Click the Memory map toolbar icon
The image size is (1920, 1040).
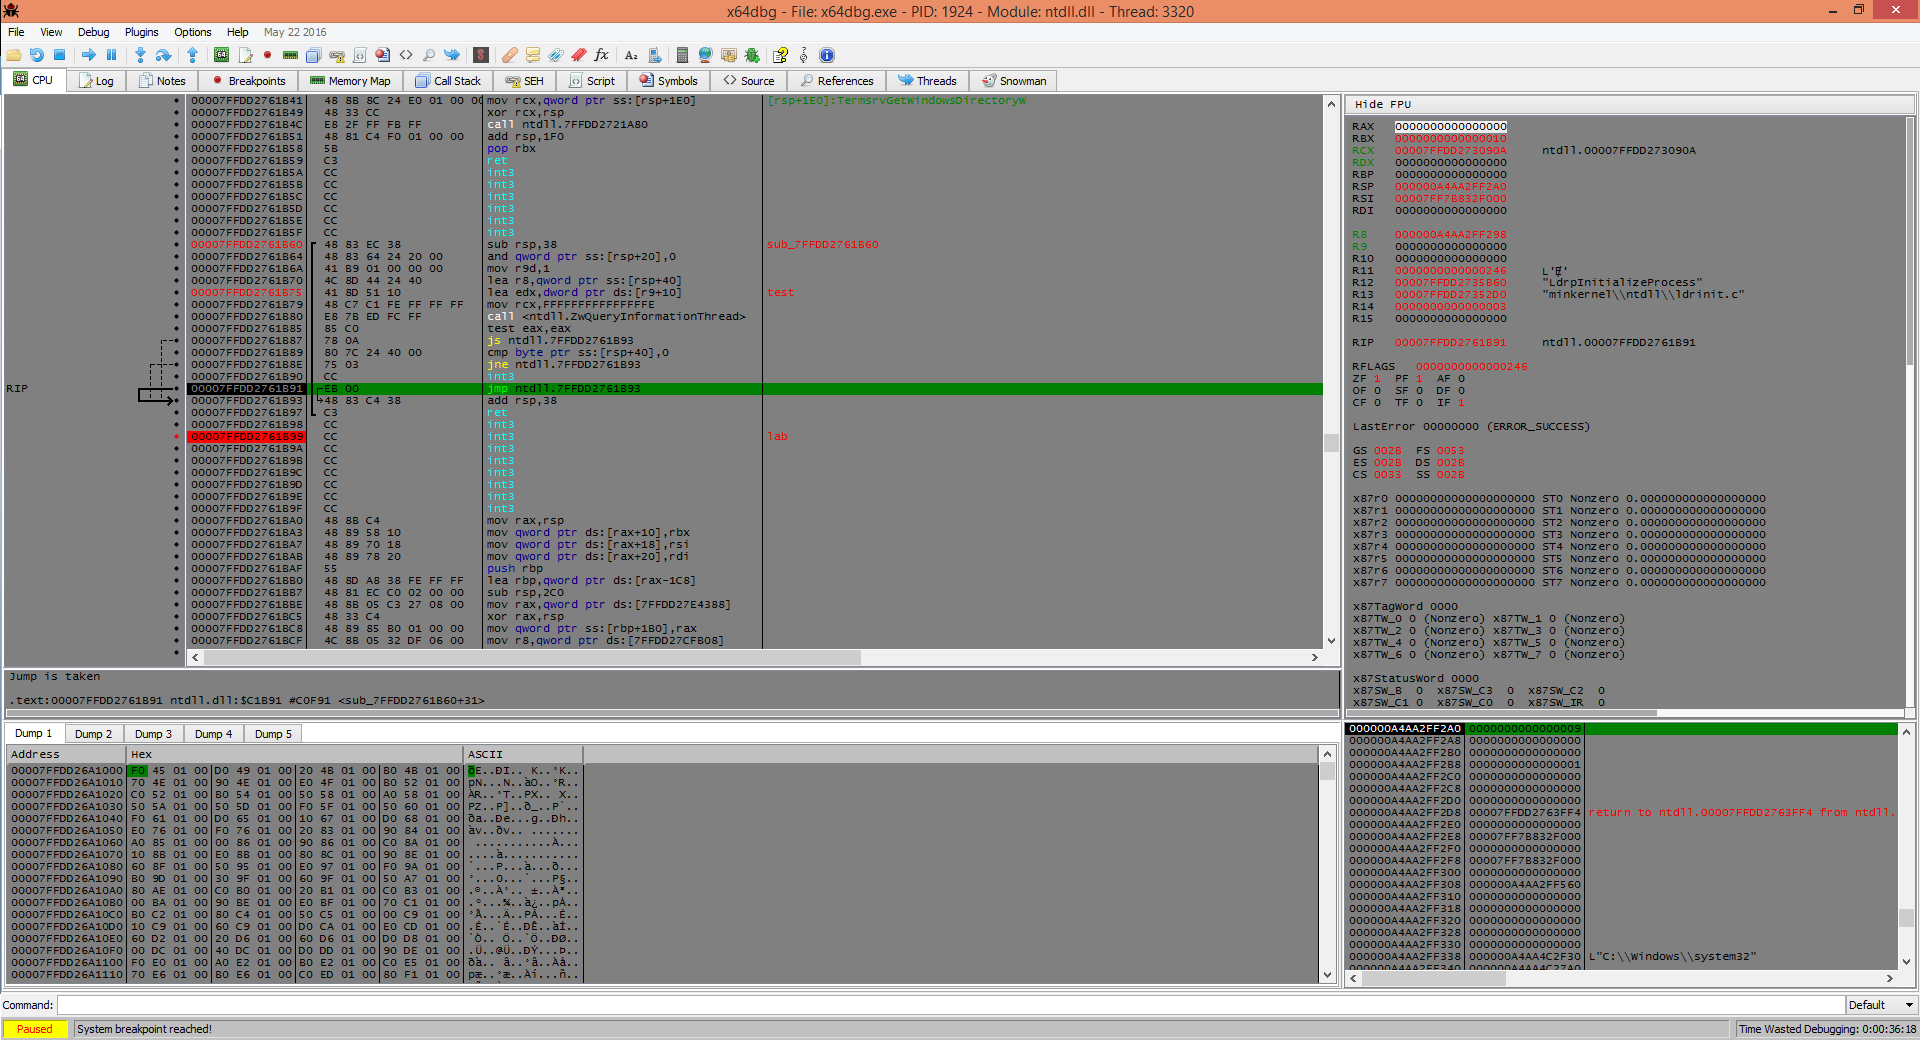tap(290, 55)
